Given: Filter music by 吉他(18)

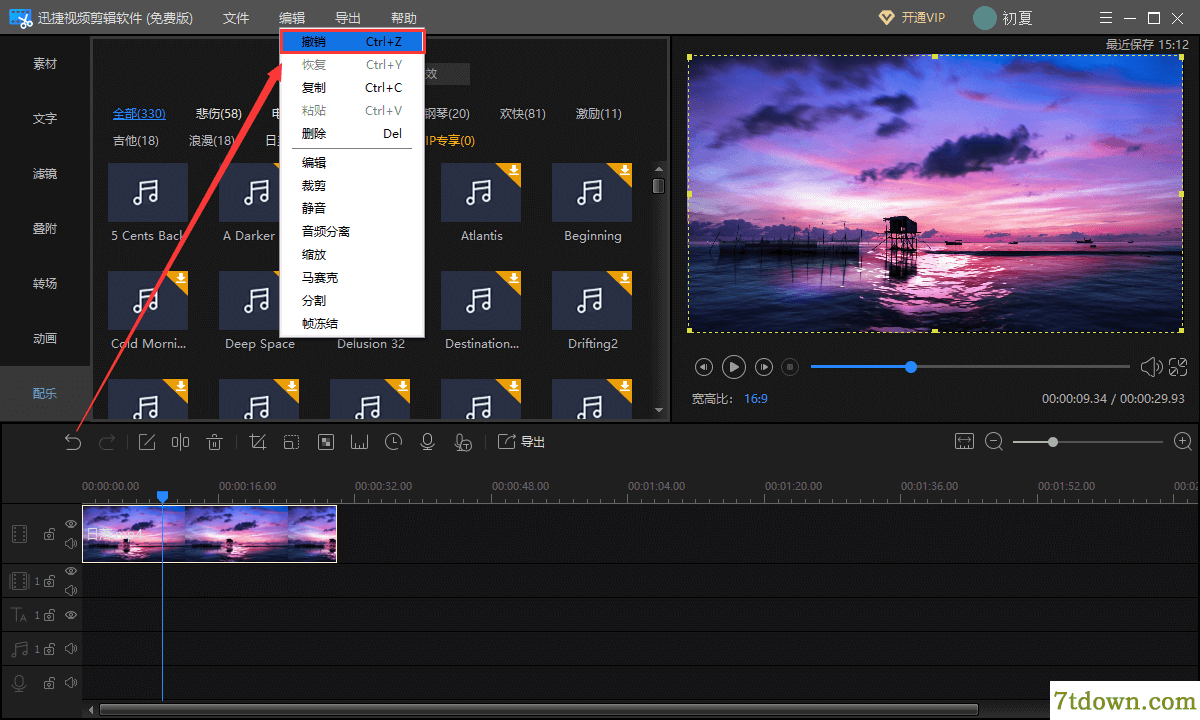Looking at the screenshot, I should 136,141.
